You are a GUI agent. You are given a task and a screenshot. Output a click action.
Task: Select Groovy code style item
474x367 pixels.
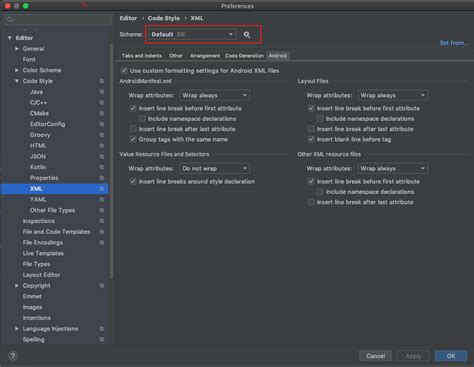tap(40, 135)
